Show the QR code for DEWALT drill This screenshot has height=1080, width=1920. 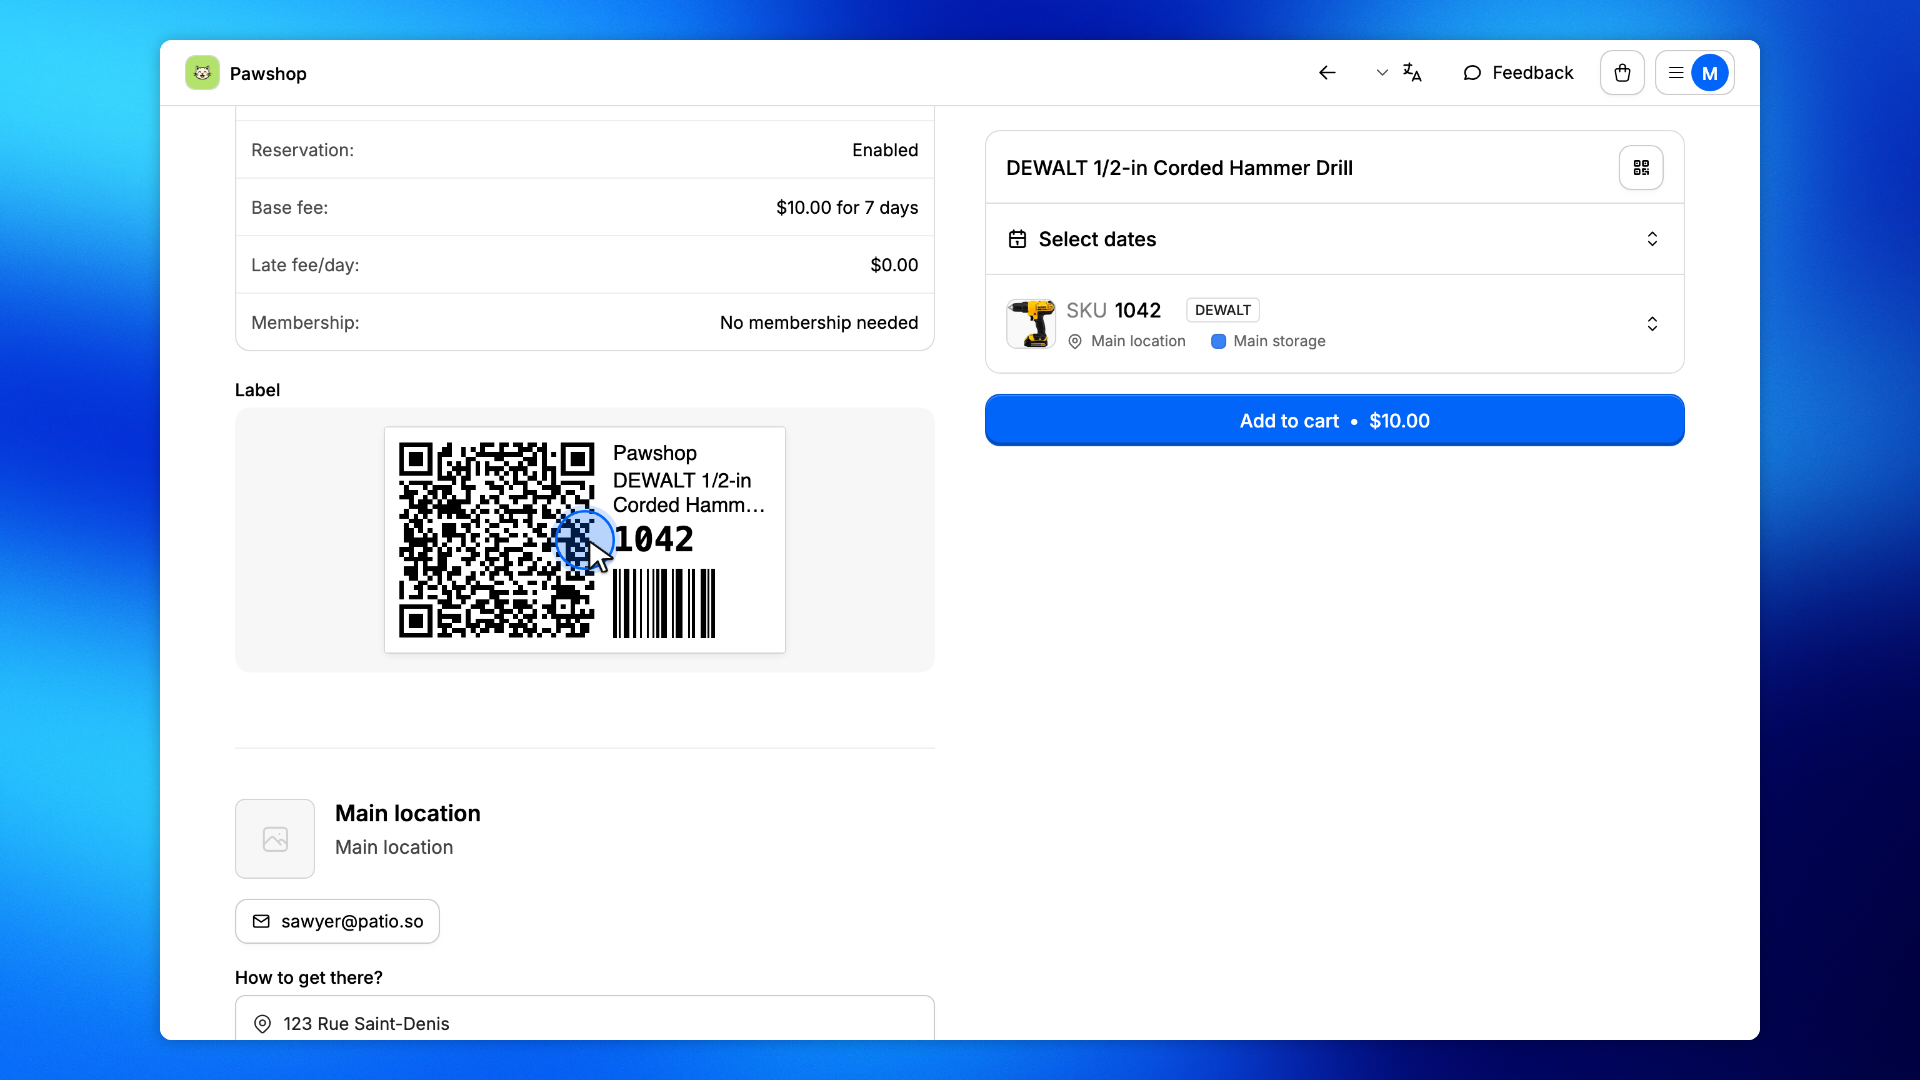click(1641, 168)
